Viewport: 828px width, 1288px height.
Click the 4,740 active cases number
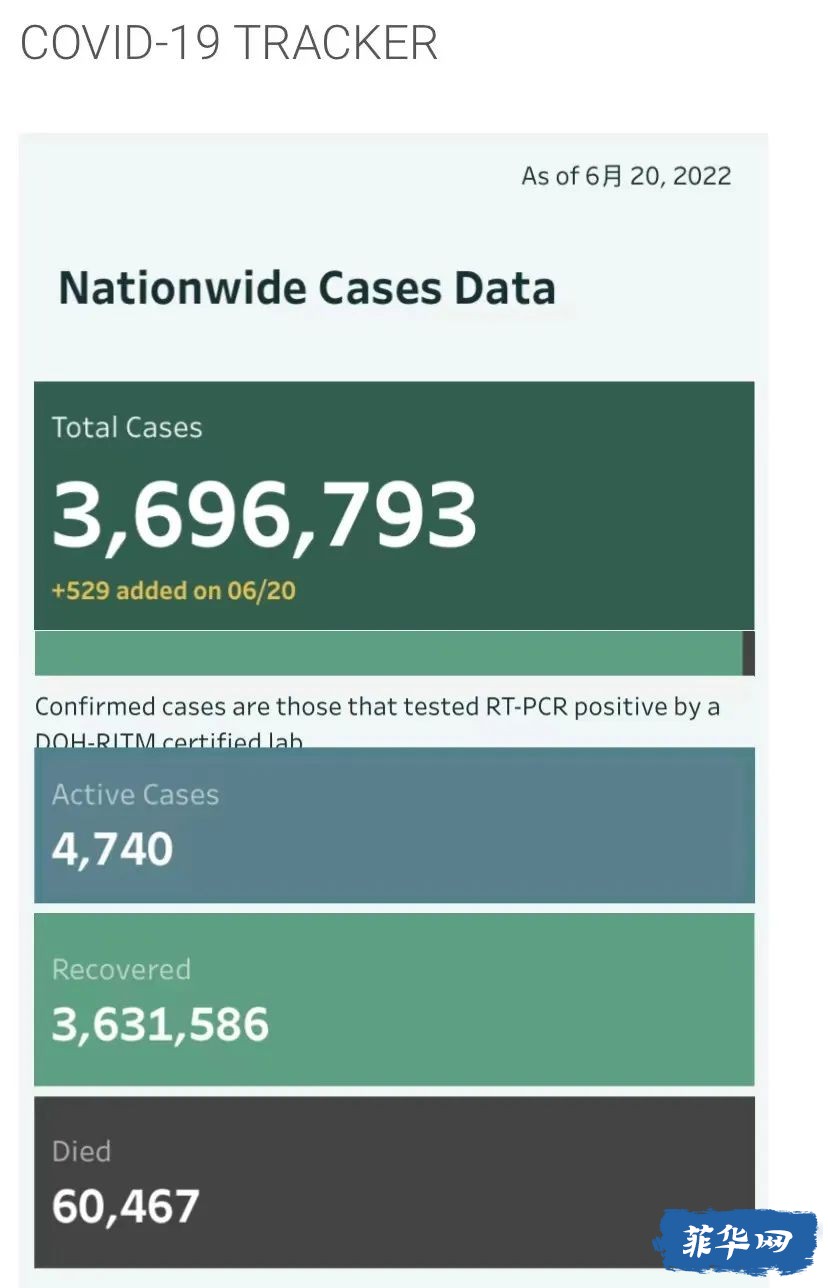112,849
